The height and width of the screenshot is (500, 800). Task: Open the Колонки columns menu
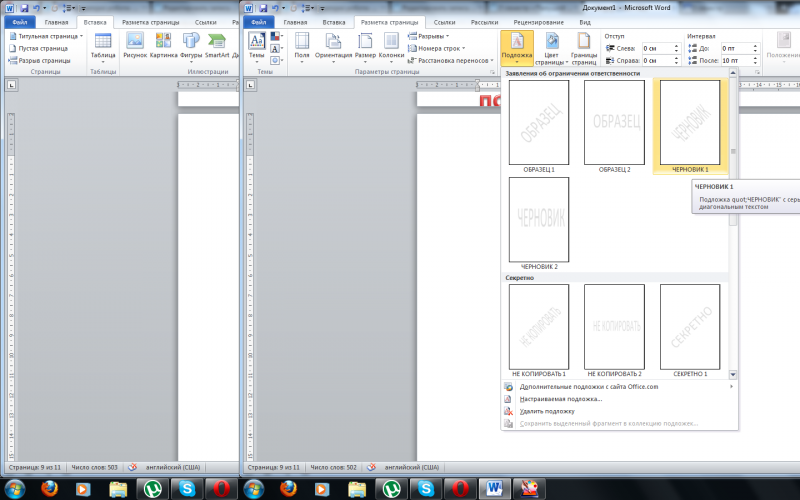pyautogui.click(x=391, y=48)
